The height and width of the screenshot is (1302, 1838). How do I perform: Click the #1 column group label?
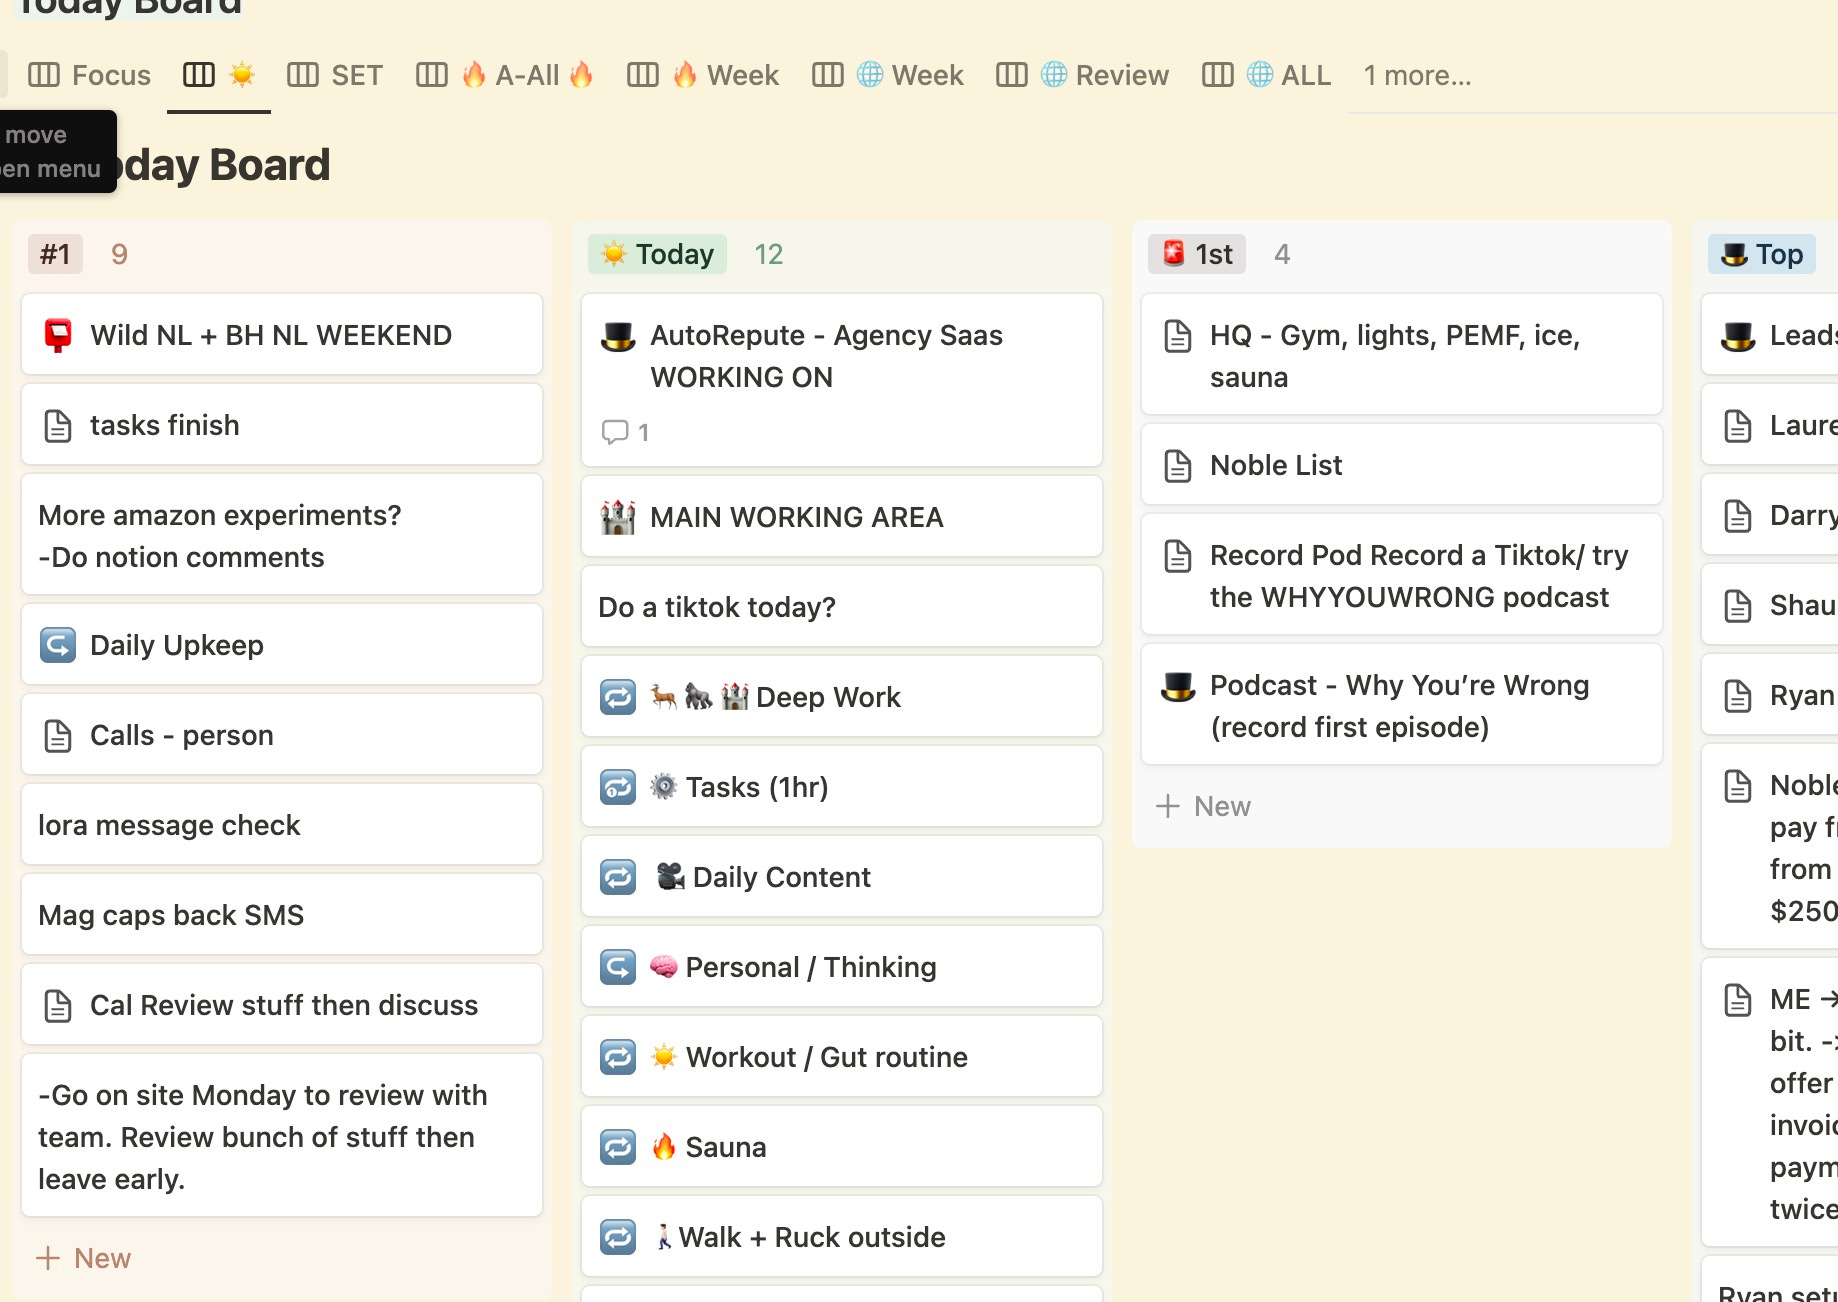pos(55,254)
